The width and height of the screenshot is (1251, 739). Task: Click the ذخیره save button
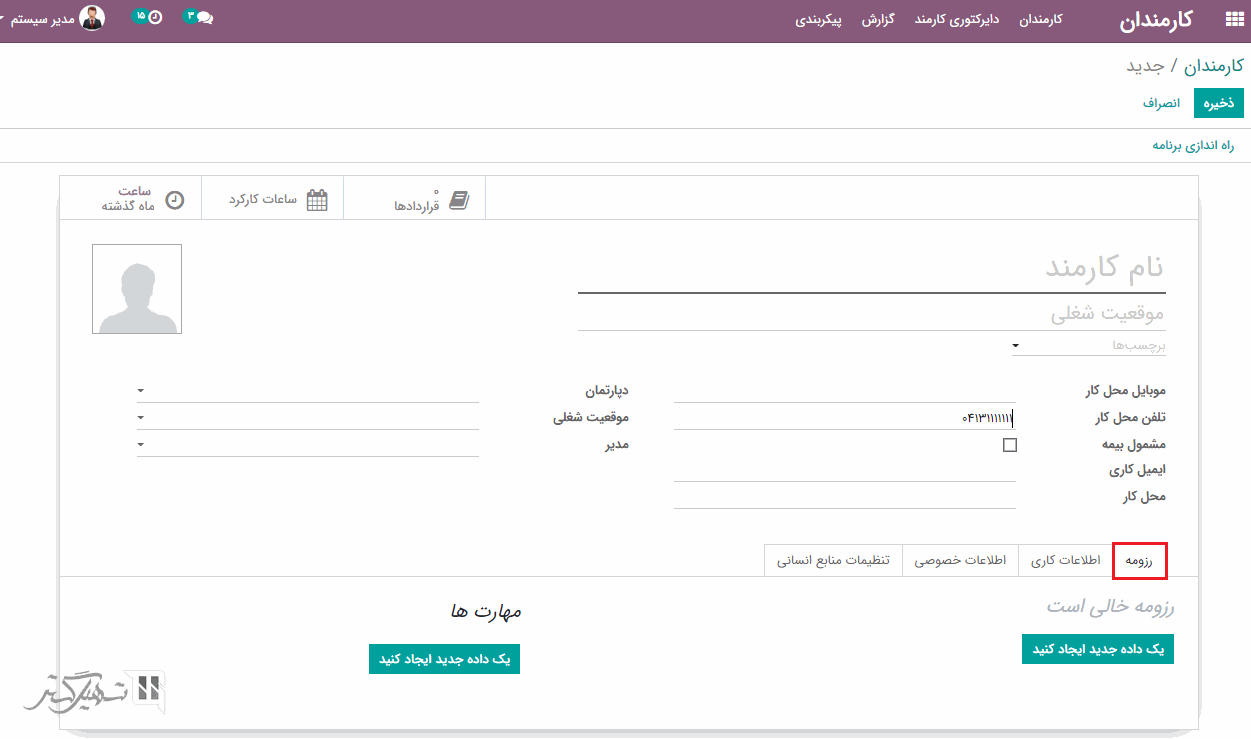1218,103
